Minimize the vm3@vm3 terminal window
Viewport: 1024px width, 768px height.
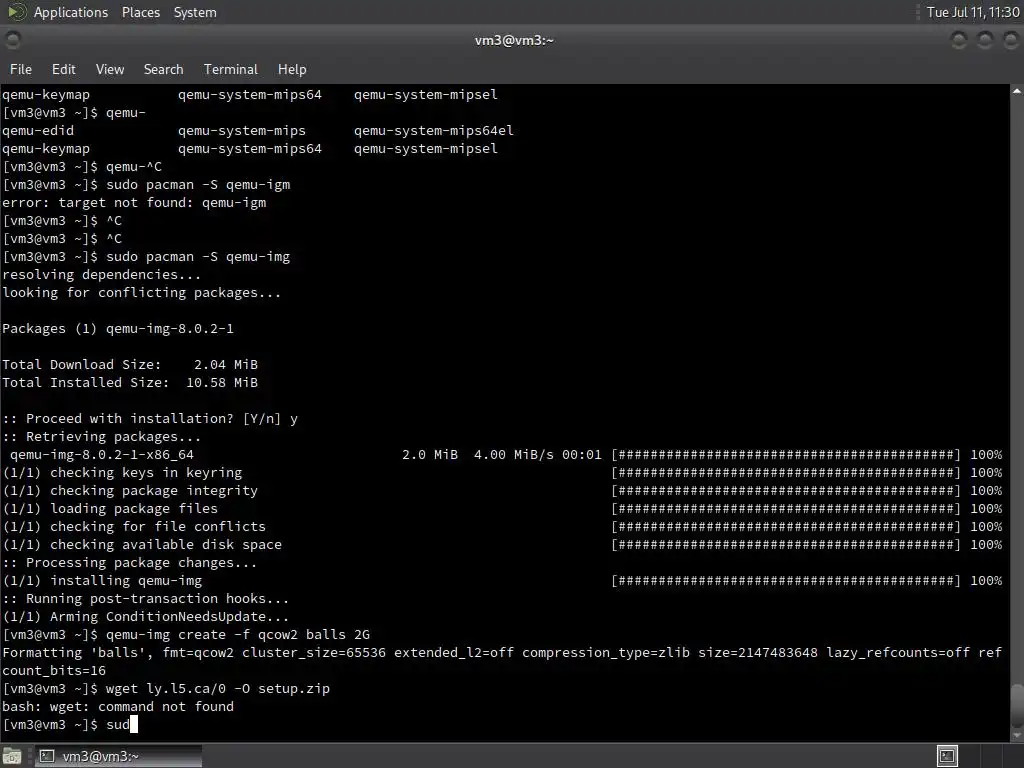point(959,40)
